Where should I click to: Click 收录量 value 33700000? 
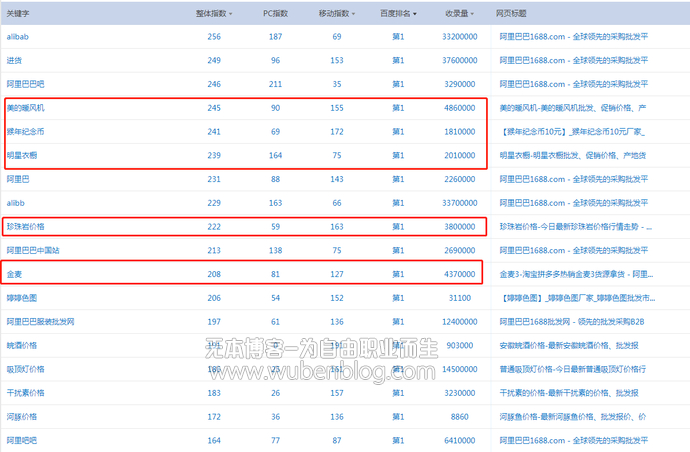click(x=460, y=203)
